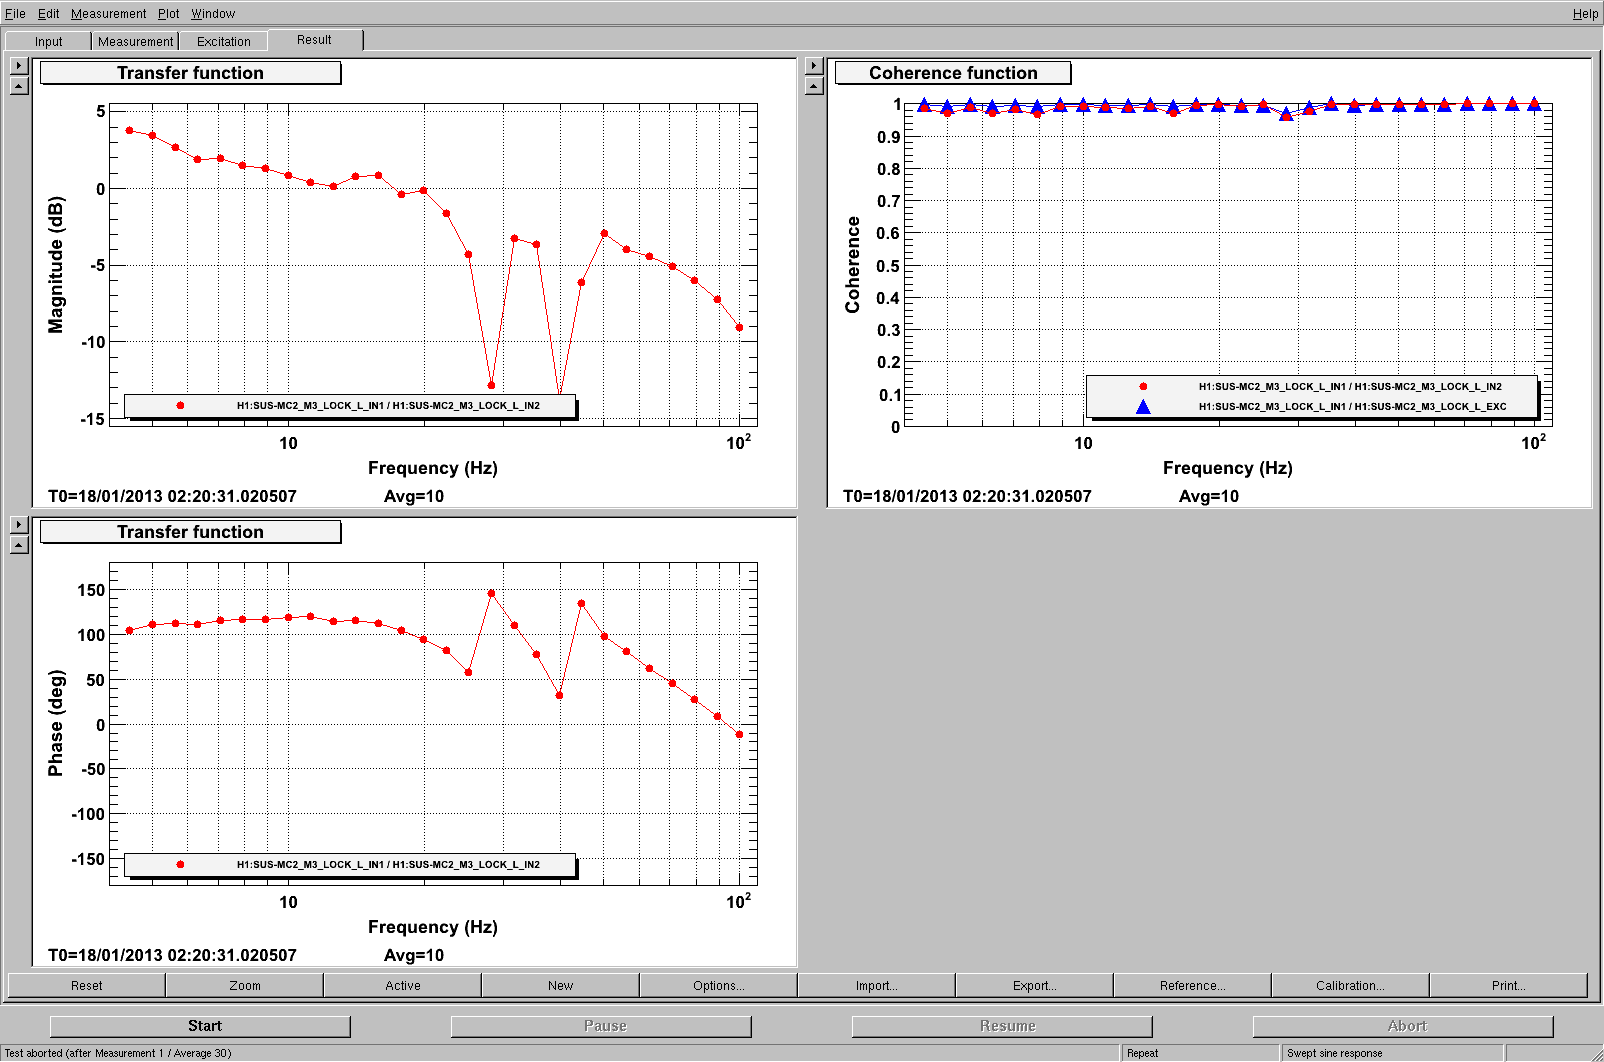Viewport: 1604px width, 1062px height.
Task: Click the New plot button
Action: [x=560, y=985]
